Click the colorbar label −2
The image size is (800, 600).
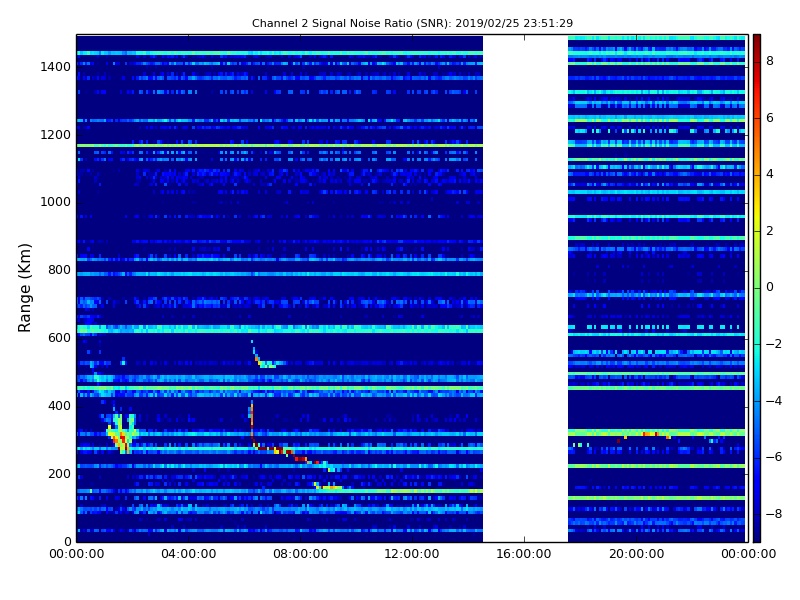[x=773, y=344]
